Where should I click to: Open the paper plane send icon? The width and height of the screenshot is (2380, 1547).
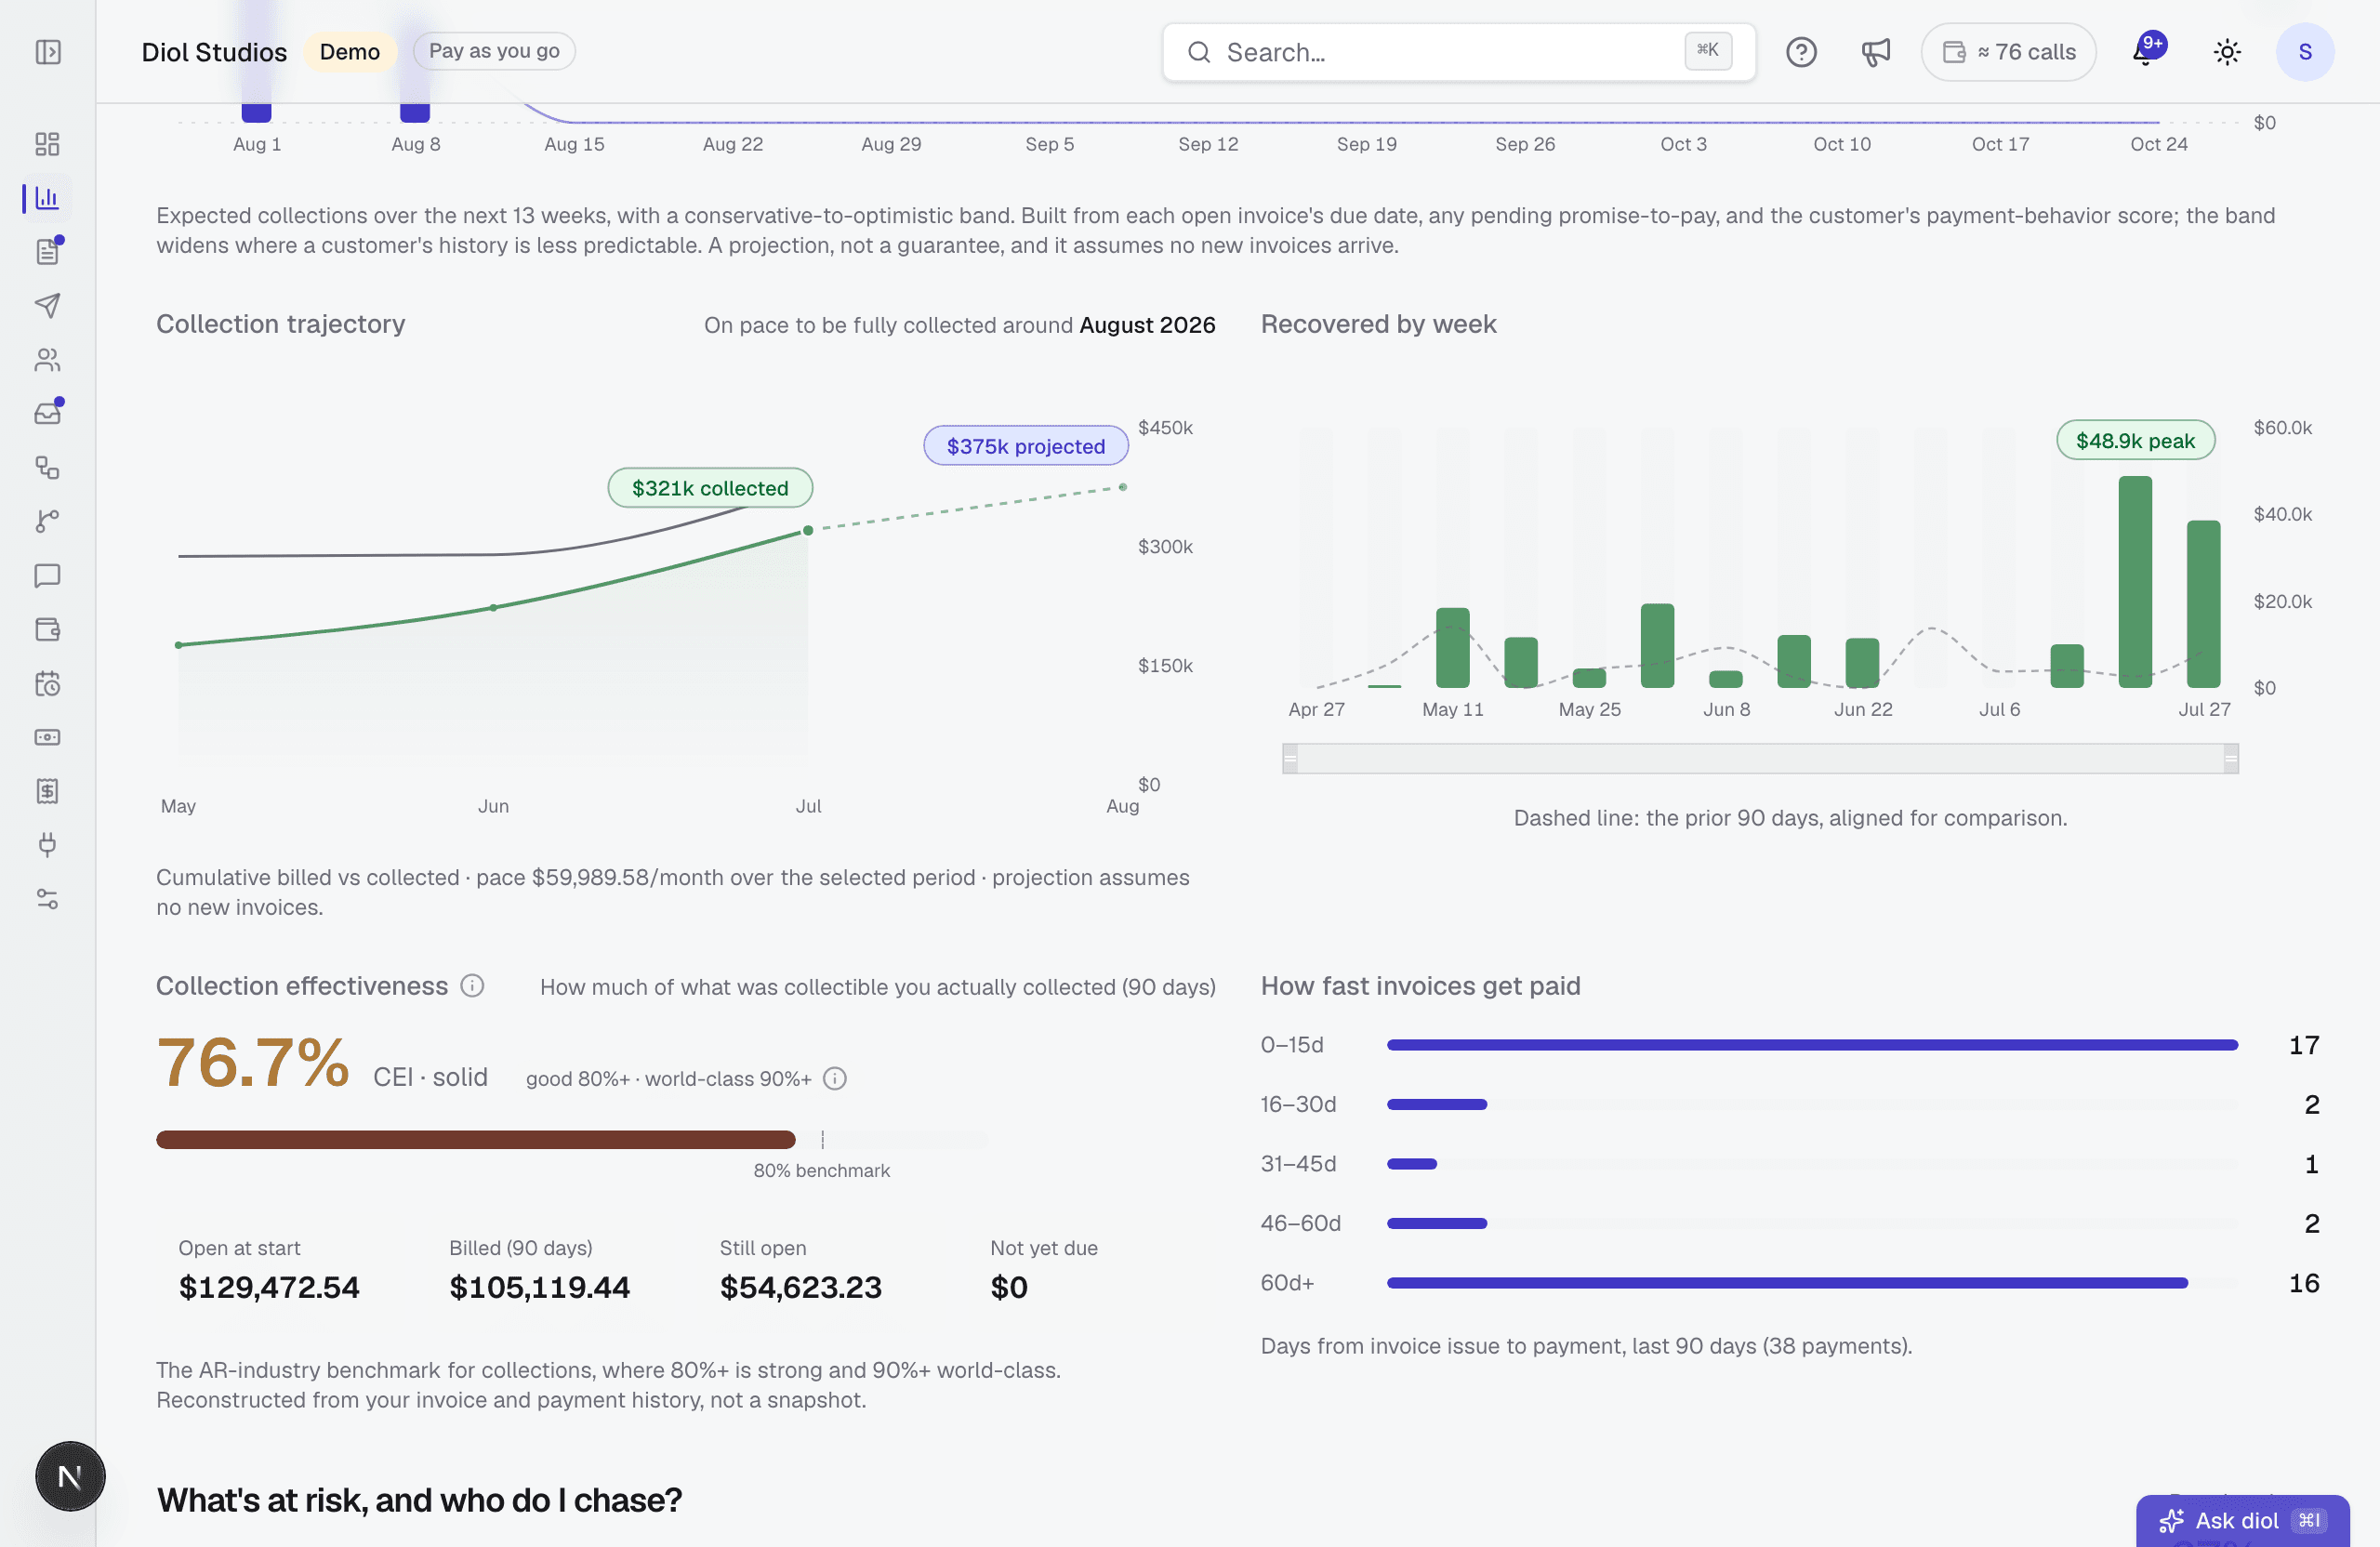click(47, 305)
